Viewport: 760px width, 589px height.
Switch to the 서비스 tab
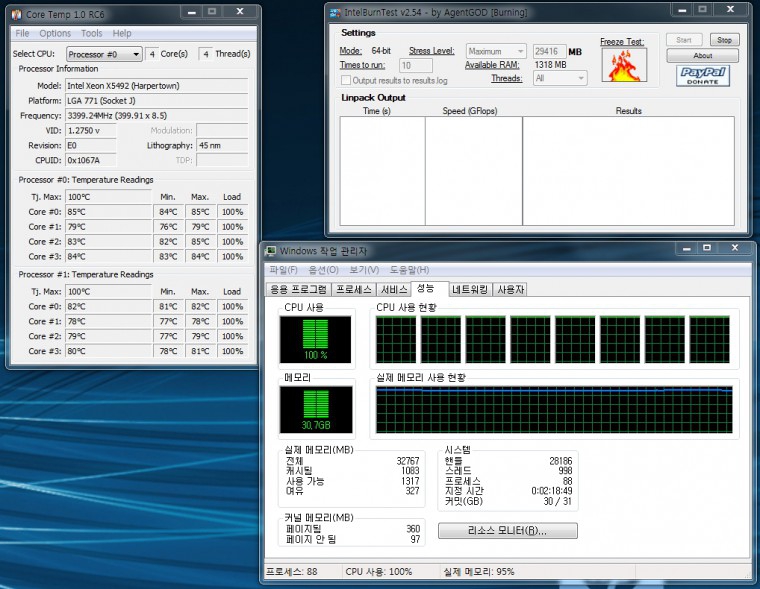click(x=394, y=289)
